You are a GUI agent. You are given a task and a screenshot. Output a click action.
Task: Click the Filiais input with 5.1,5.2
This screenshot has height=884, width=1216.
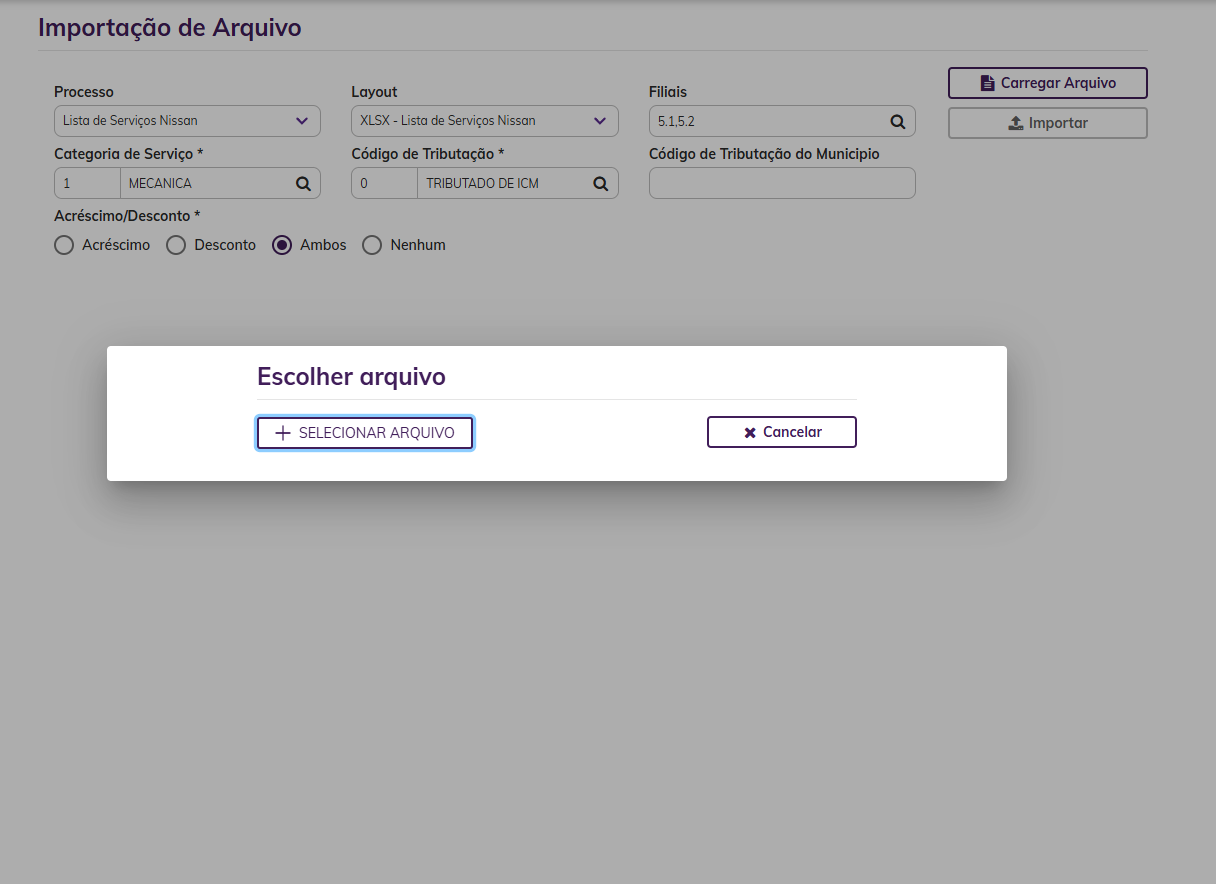coord(766,121)
